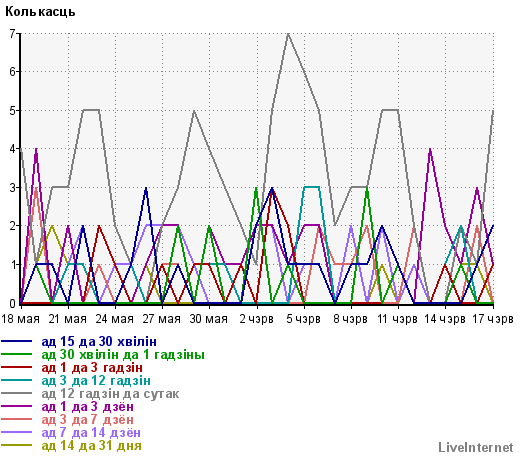520x457 pixels.
Task: Click y-axis value label "1"
Action: (x=13, y=265)
